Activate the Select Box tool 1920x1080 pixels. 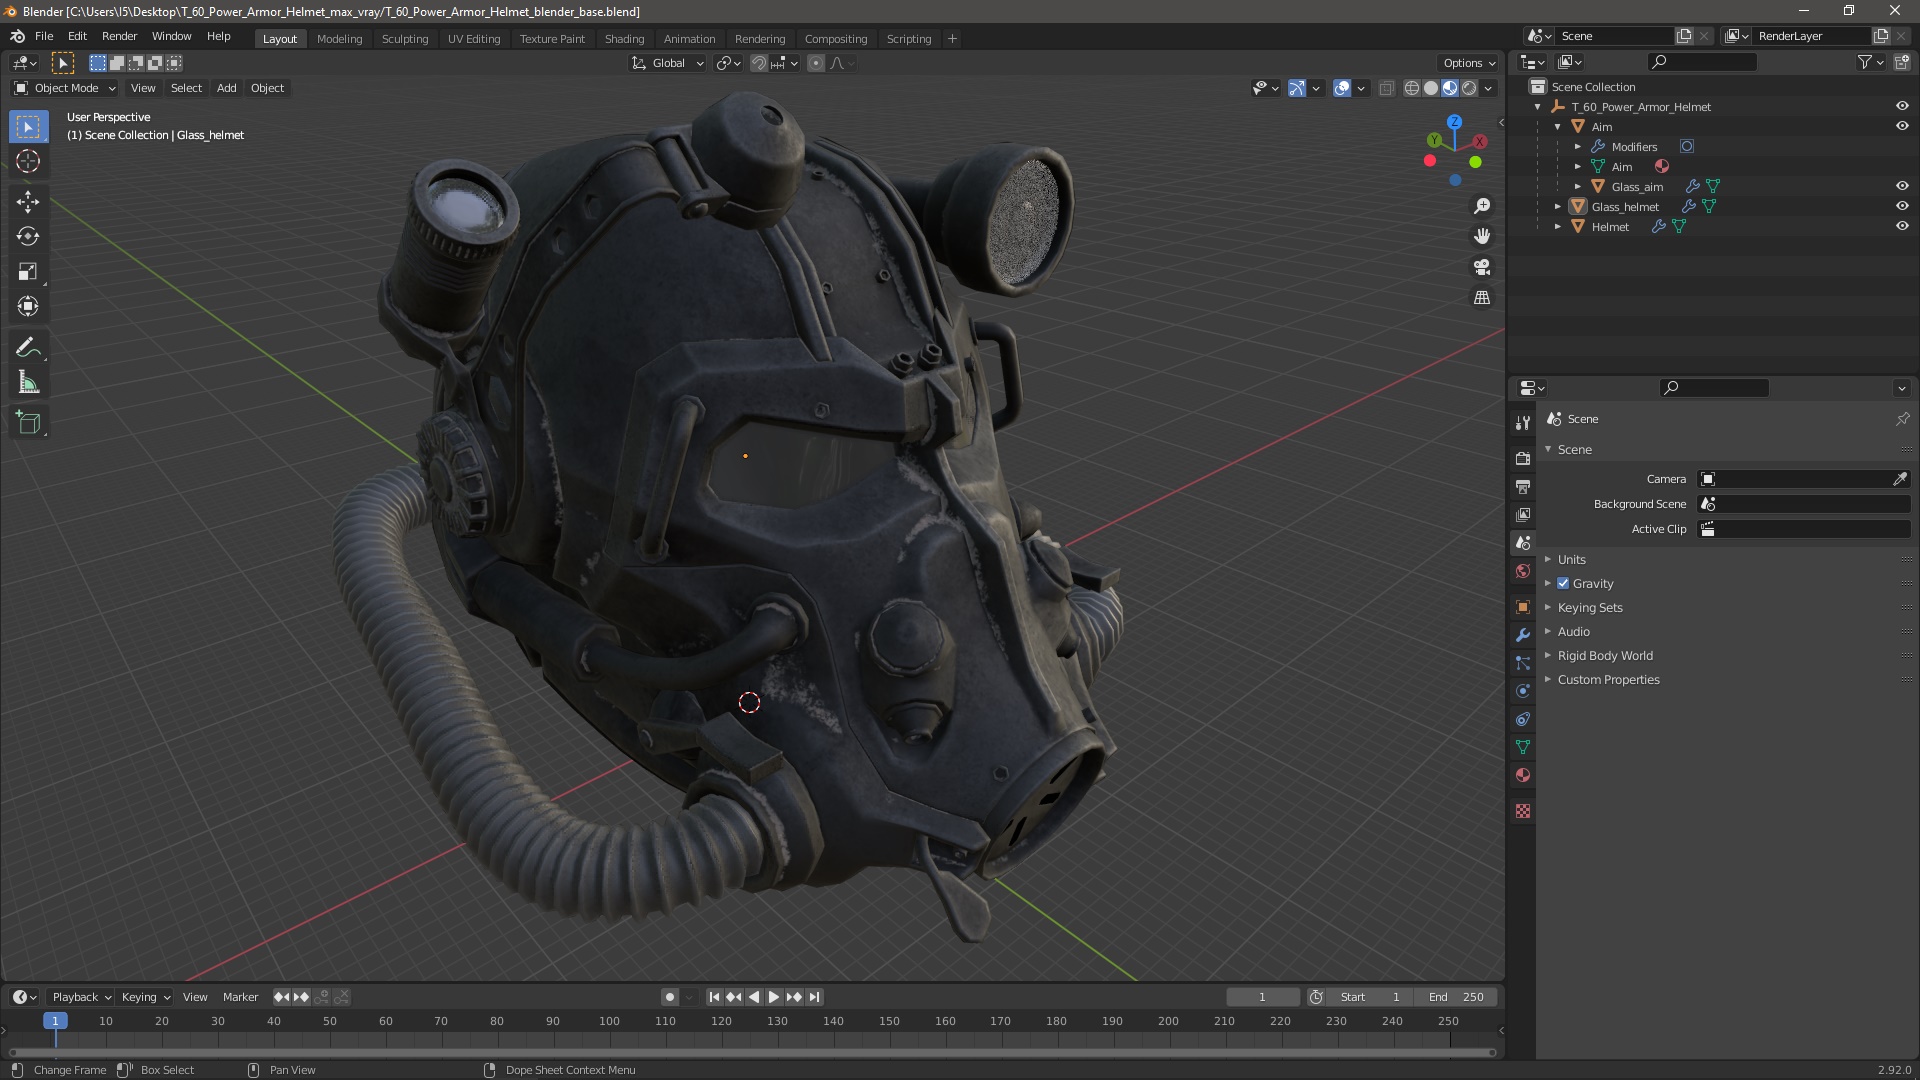click(x=28, y=126)
